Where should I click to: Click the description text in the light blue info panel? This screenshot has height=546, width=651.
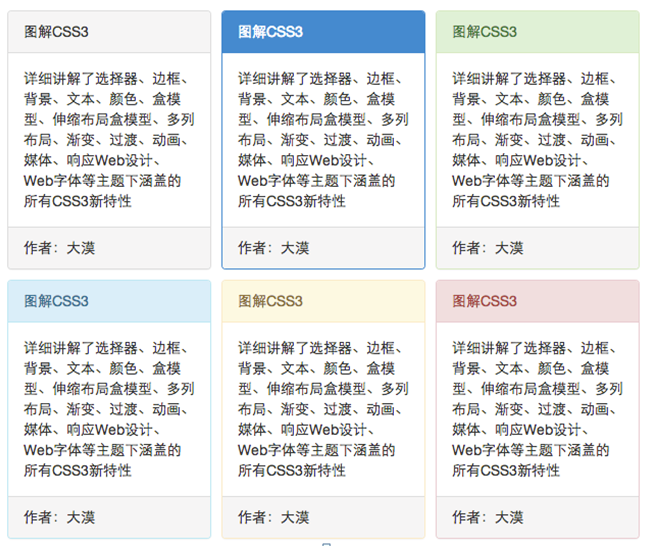(x=108, y=409)
